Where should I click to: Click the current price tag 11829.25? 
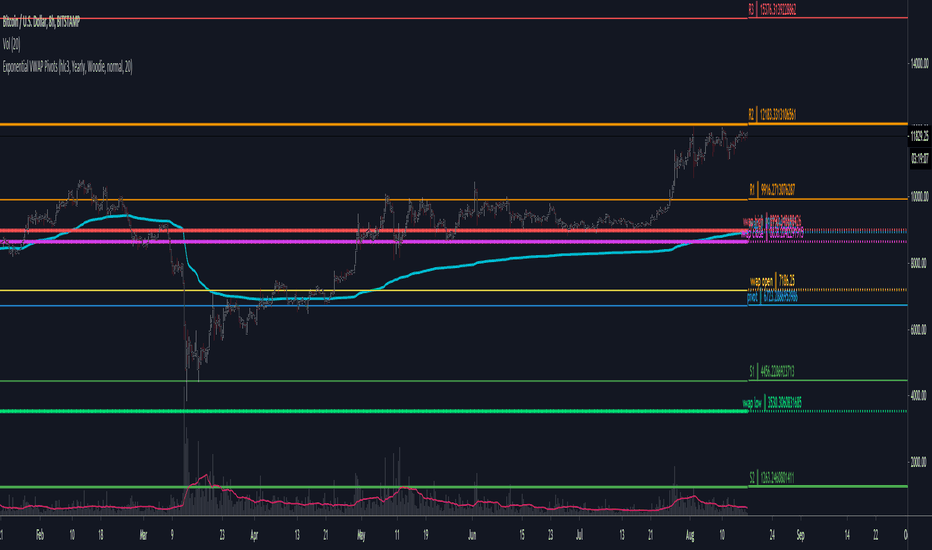tap(919, 136)
